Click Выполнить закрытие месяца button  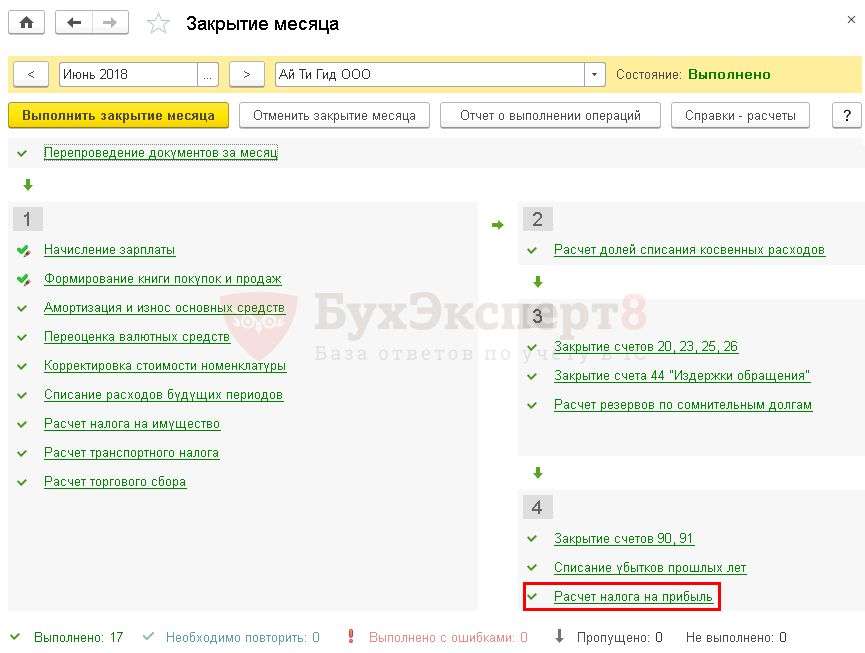118,116
